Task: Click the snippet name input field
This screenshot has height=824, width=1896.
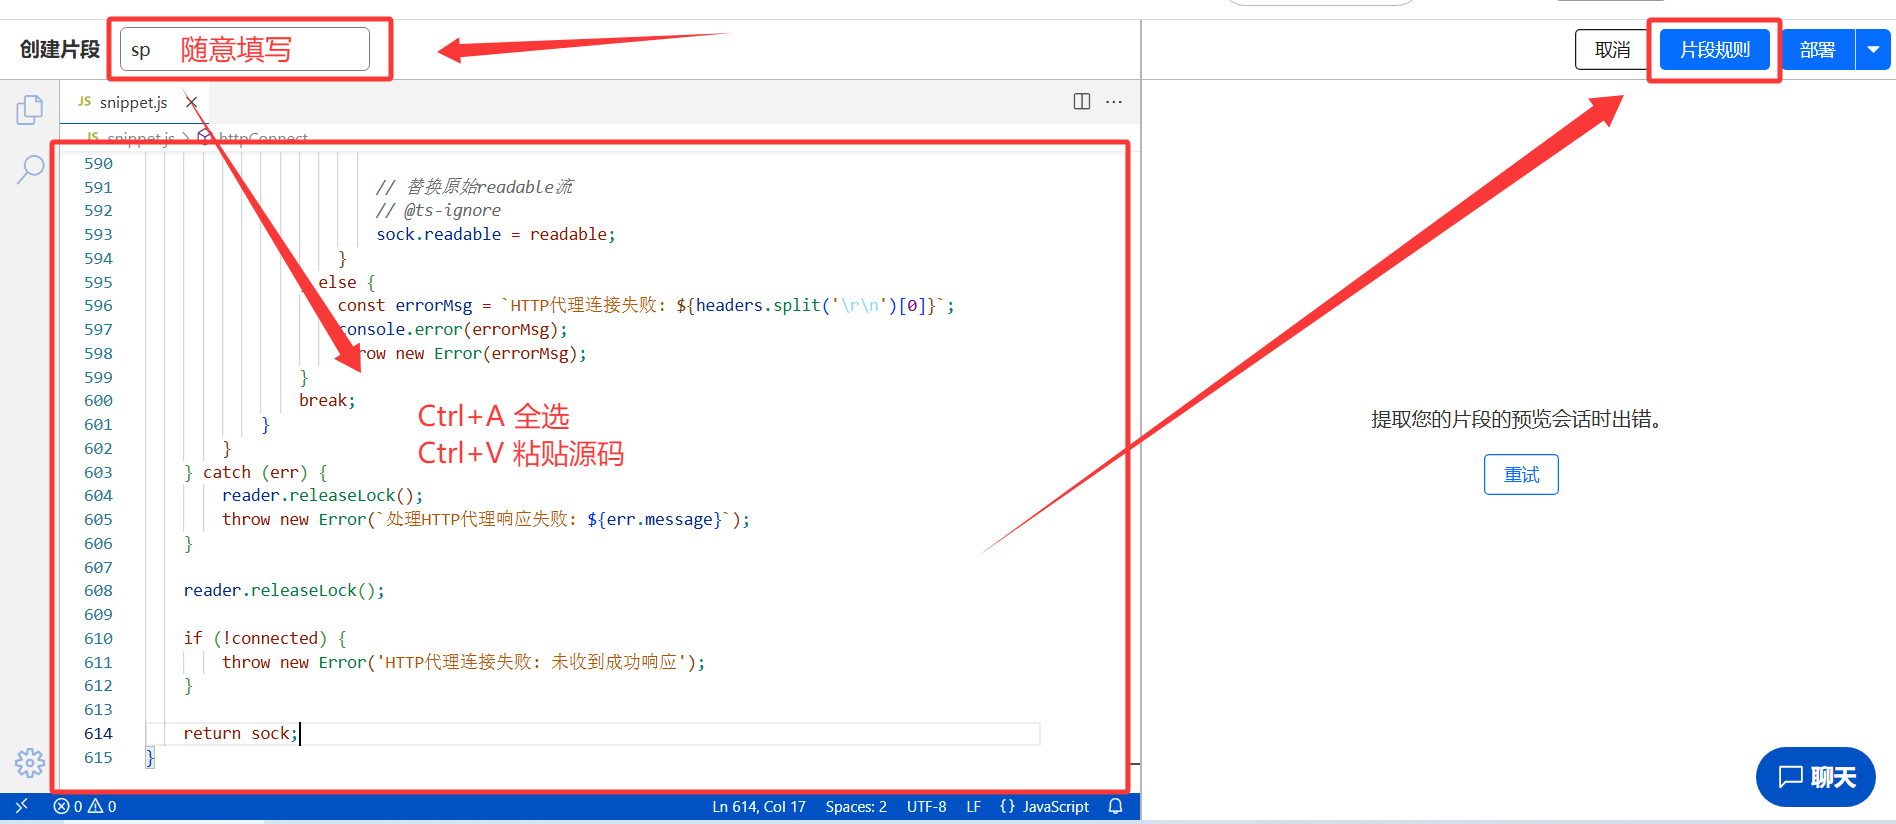Action: (x=245, y=50)
